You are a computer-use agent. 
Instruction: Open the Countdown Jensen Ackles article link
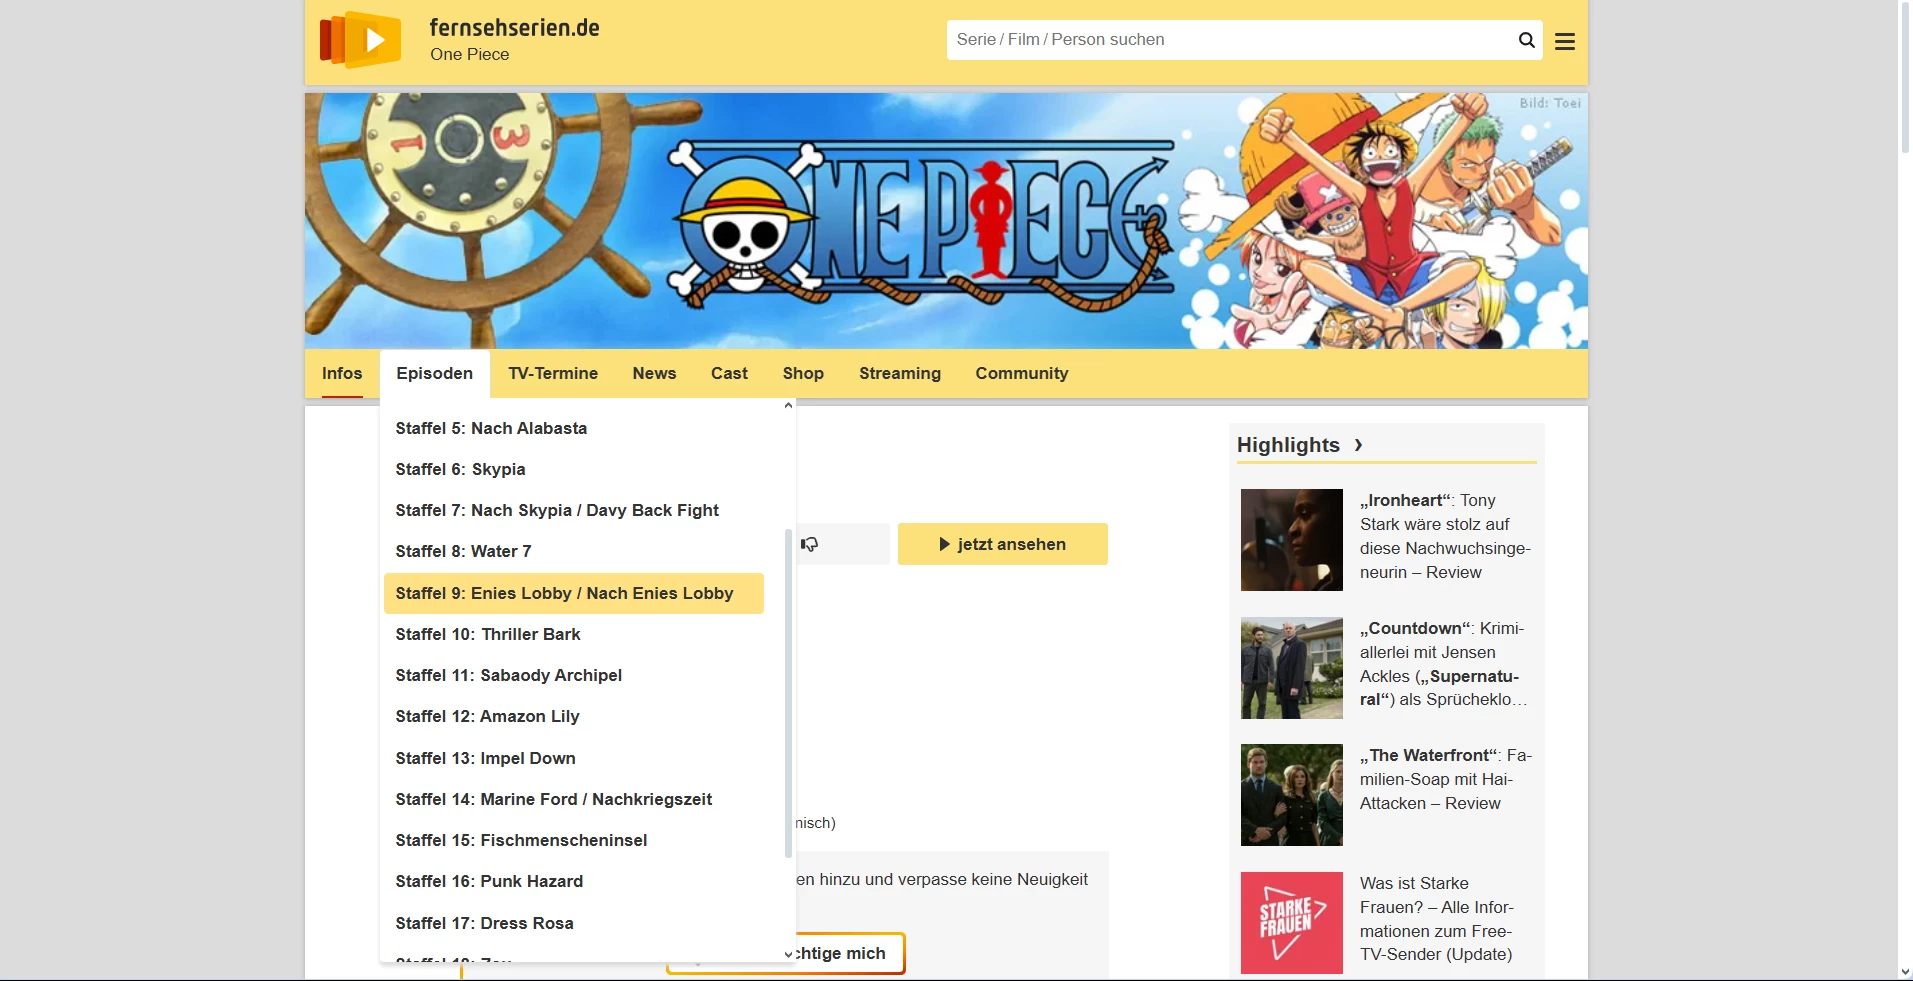click(x=1445, y=664)
